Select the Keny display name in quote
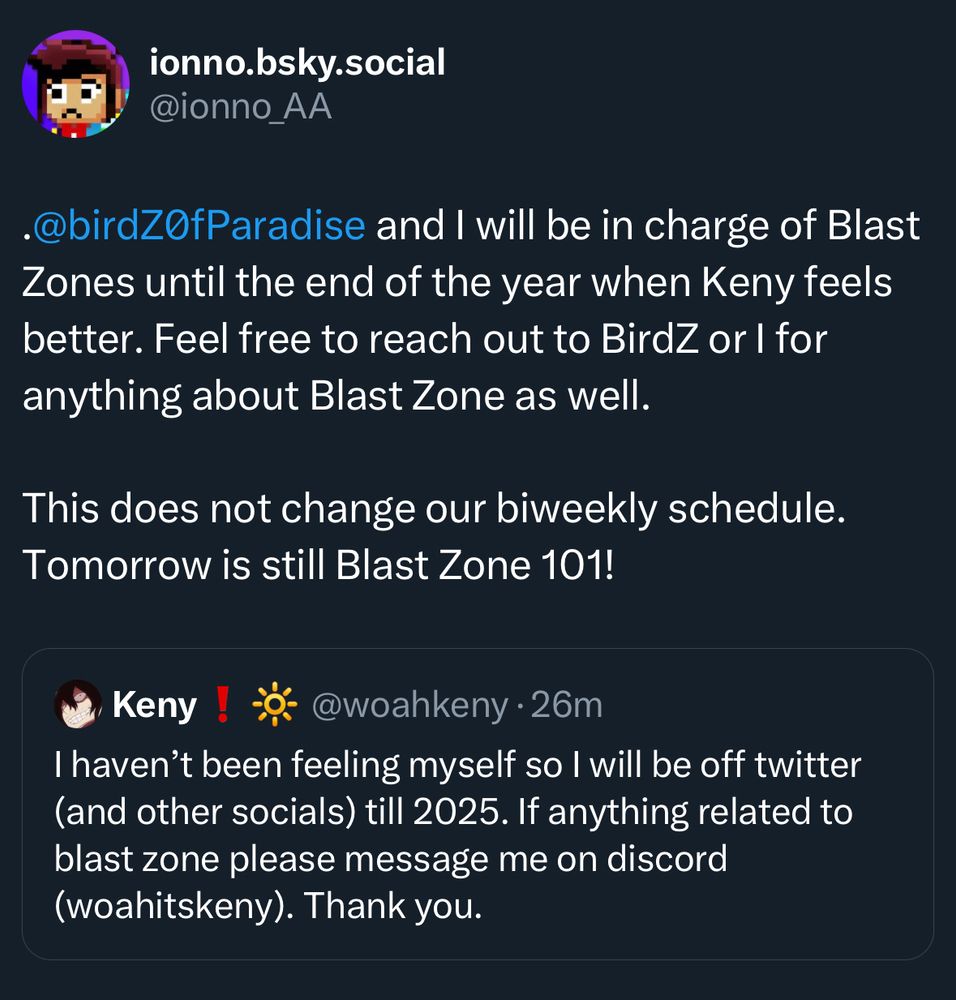 [x=154, y=706]
